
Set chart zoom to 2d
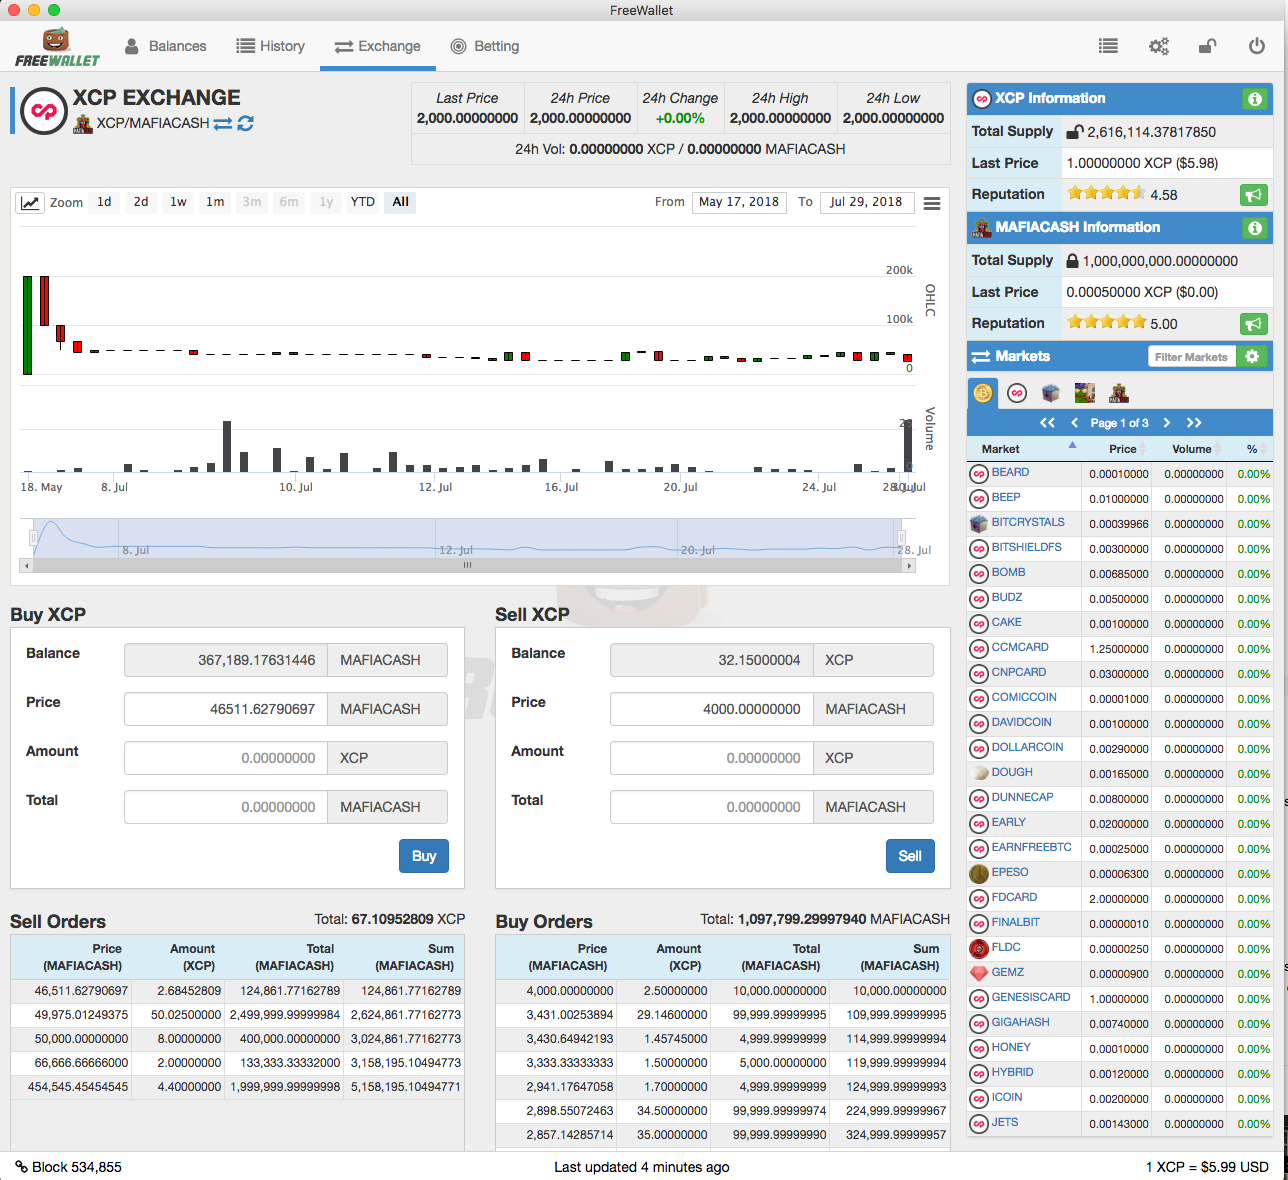click(141, 202)
